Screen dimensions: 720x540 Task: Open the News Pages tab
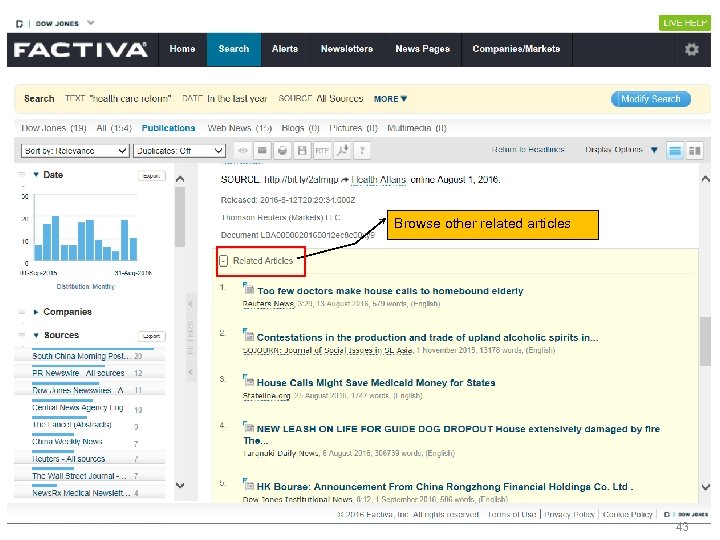pos(422,49)
